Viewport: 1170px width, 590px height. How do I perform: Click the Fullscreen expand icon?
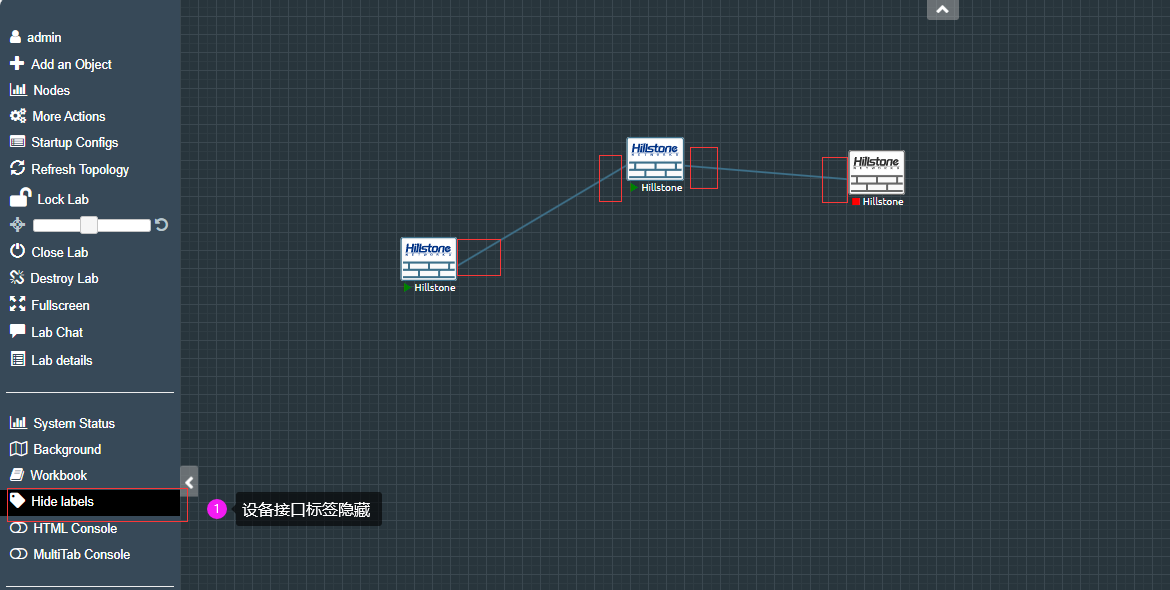[x=17, y=304]
